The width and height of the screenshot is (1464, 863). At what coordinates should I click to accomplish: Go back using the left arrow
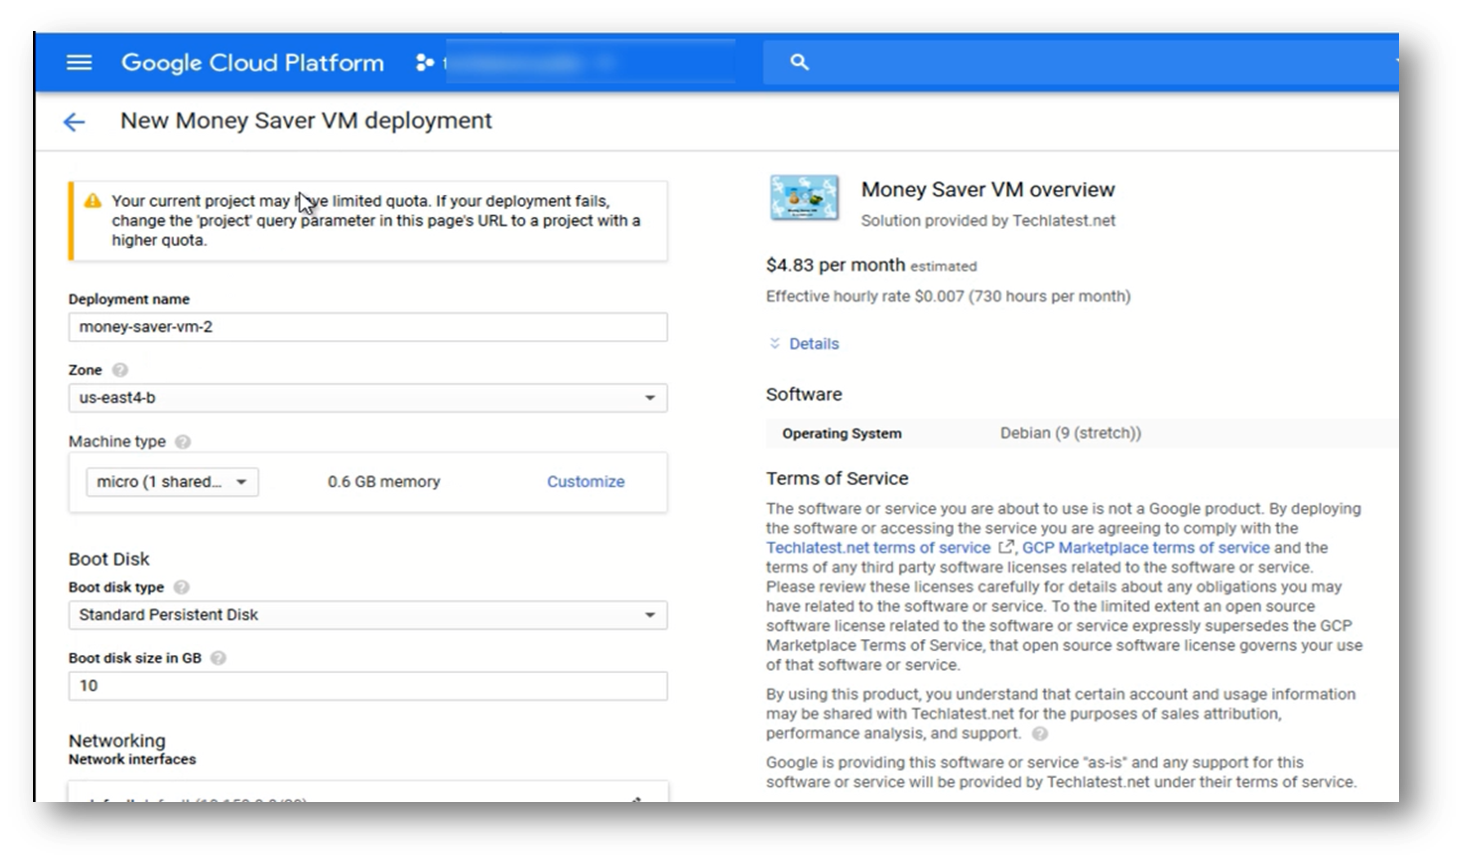click(74, 122)
